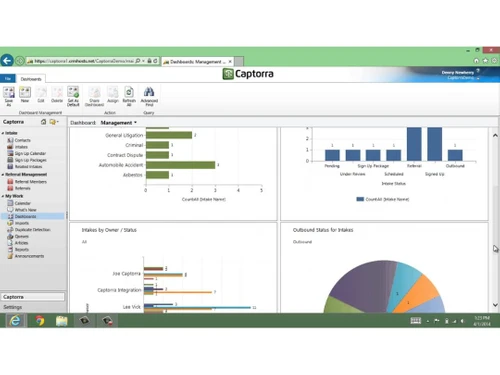The width and height of the screenshot is (500, 375).
Task: Open What's New under My Work
Action: tap(25, 210)
